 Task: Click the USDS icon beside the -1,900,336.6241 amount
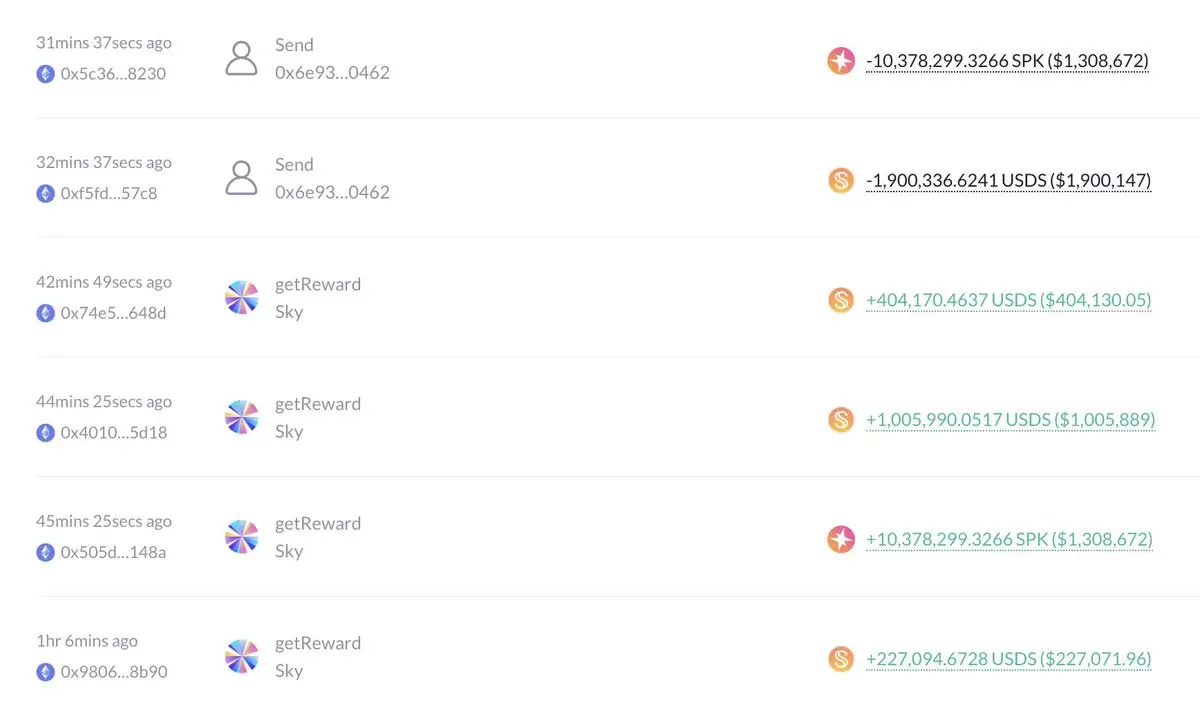pos(841,181)
